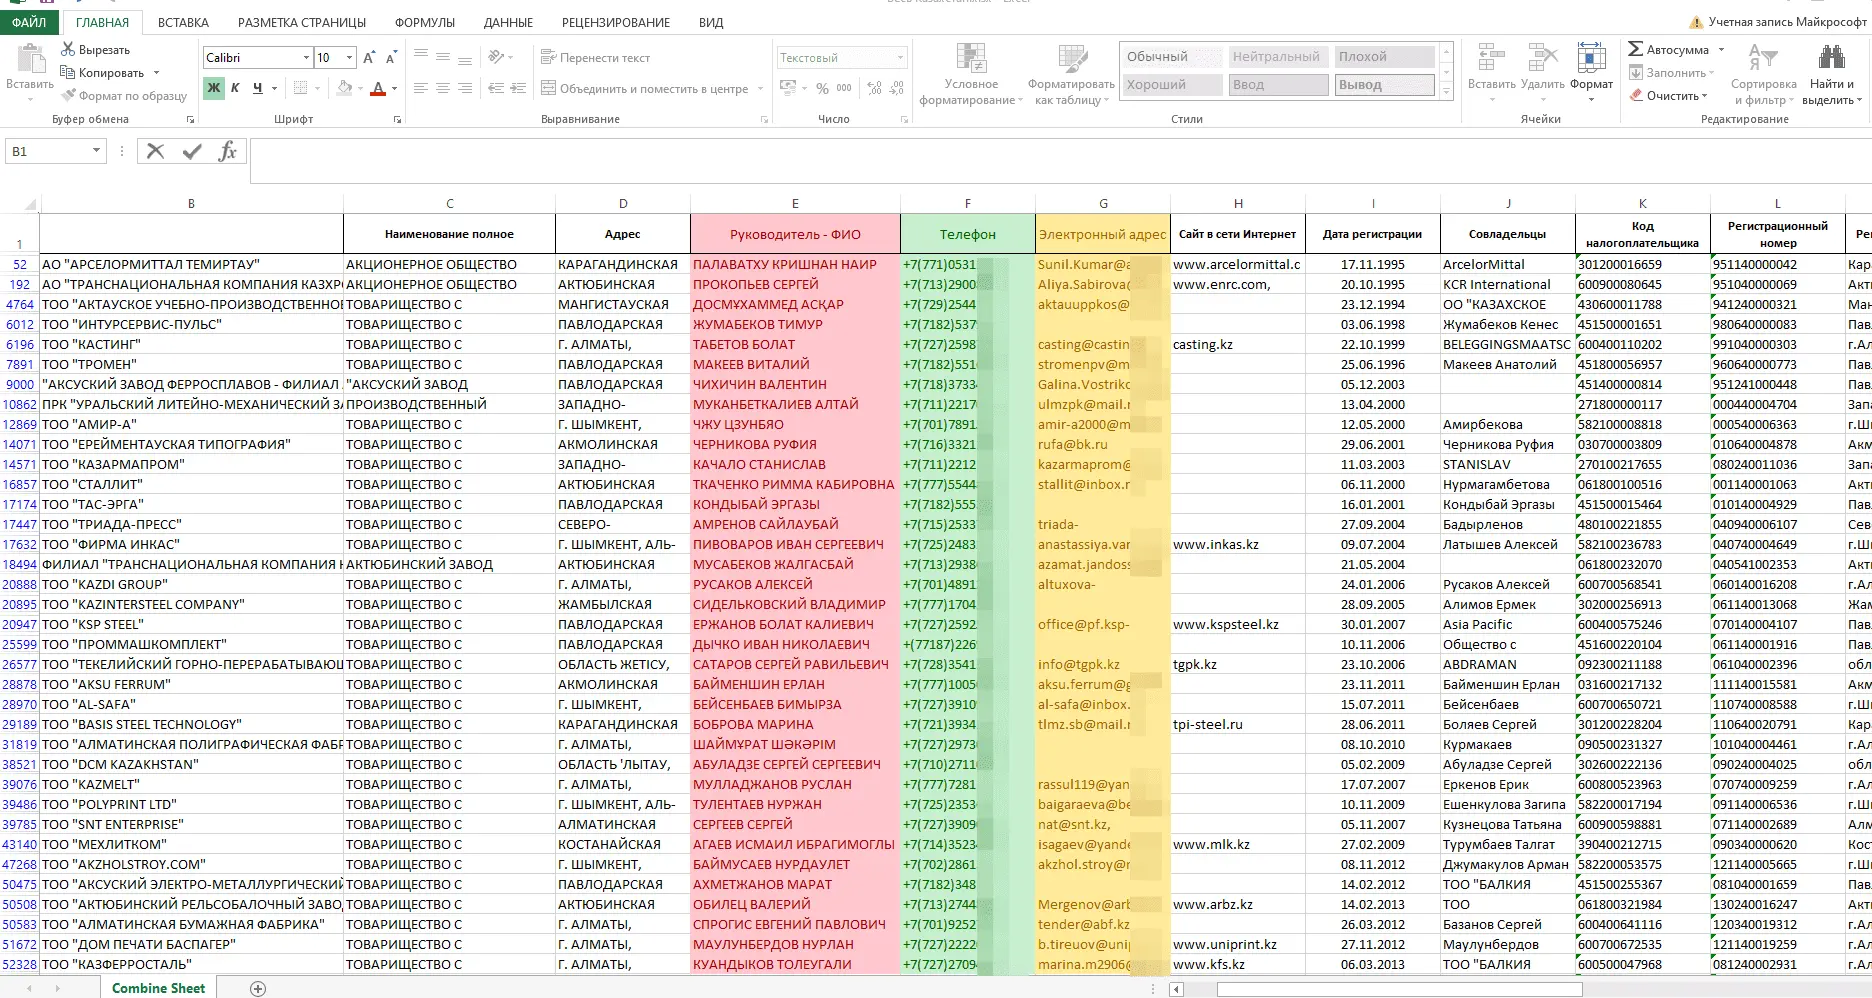Center text horizontally in the cell
1872x998 pixels.
pyautogui.click(x=443, y=88)
